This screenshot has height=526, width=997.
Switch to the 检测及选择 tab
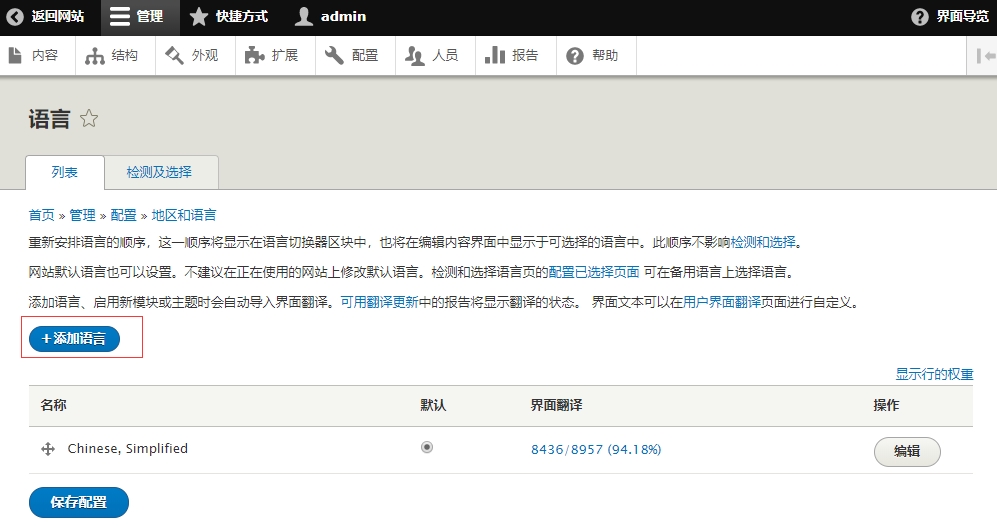(159, 172)
